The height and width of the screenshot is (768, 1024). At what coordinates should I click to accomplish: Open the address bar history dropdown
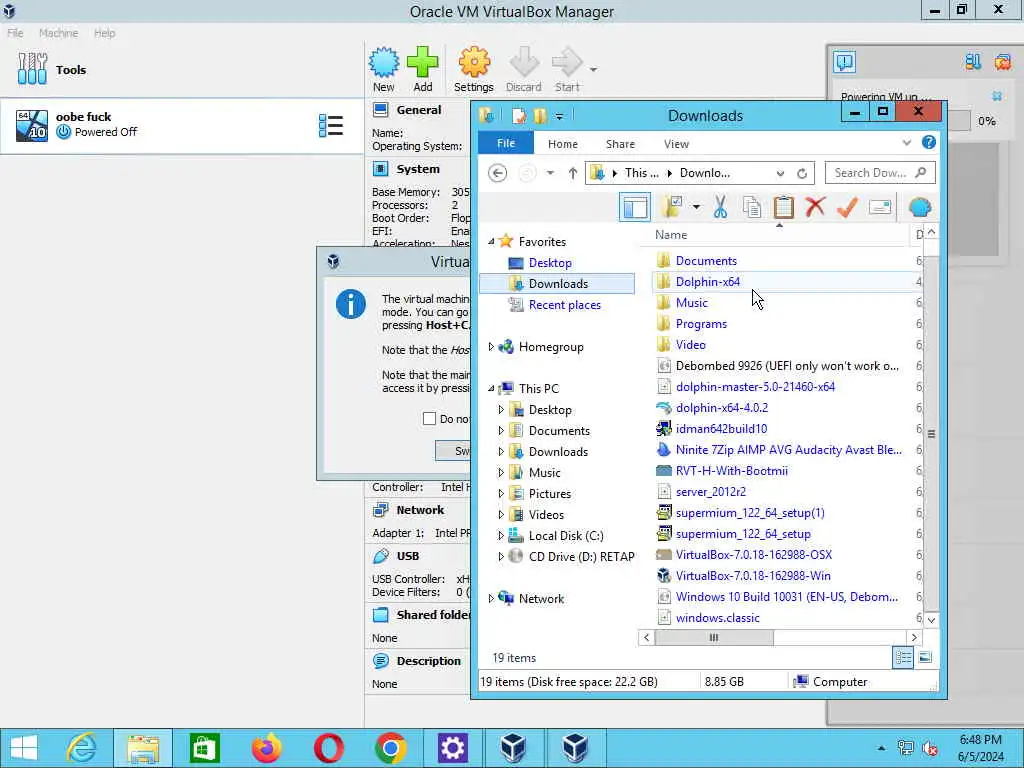780,173
